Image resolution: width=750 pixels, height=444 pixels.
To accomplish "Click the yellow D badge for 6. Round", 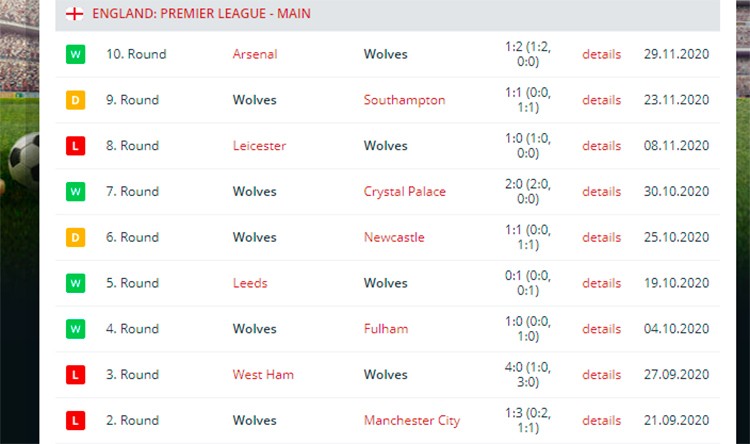I will tap(76, 237).
